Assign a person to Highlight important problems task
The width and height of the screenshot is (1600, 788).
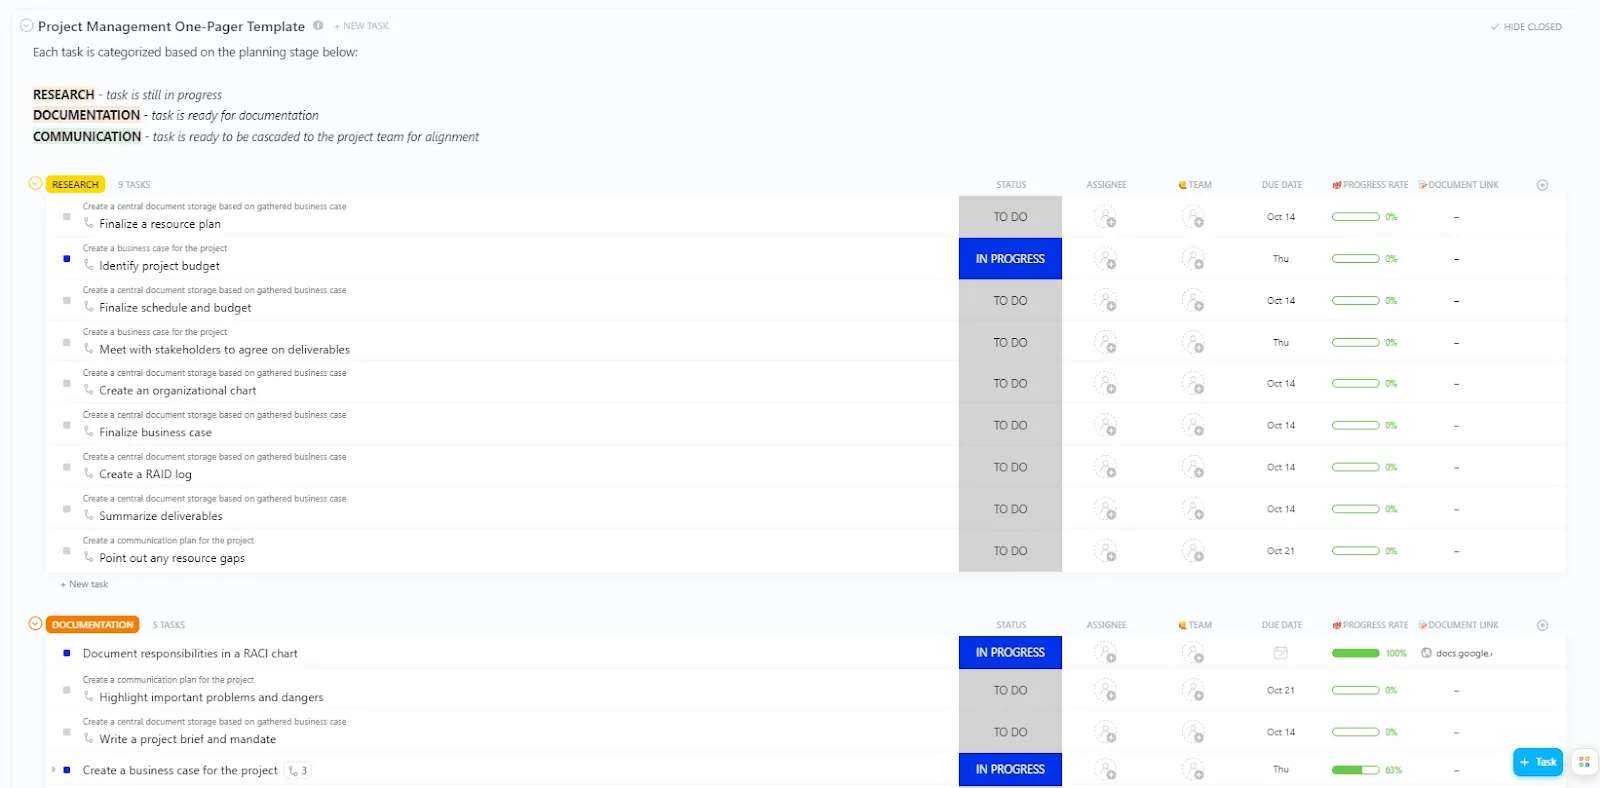click(1105, 690)
